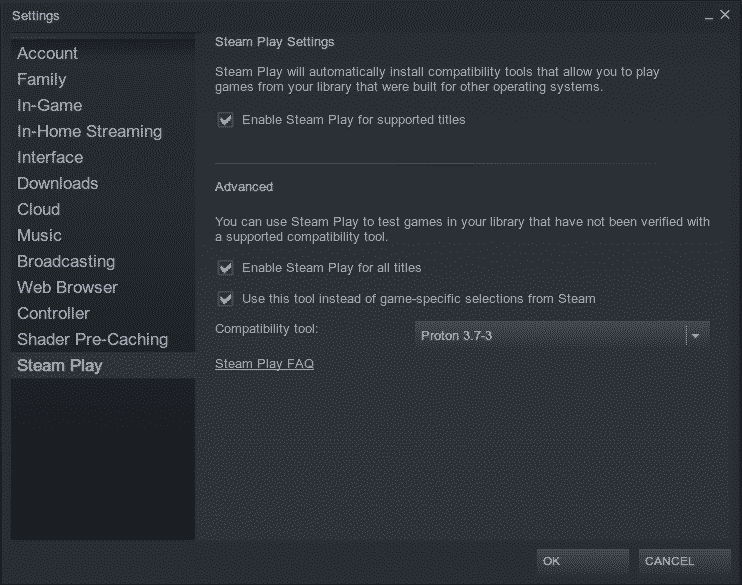742x585 pixels.
Task: Open the Controller settings page
Action: (x=53, y=313)
